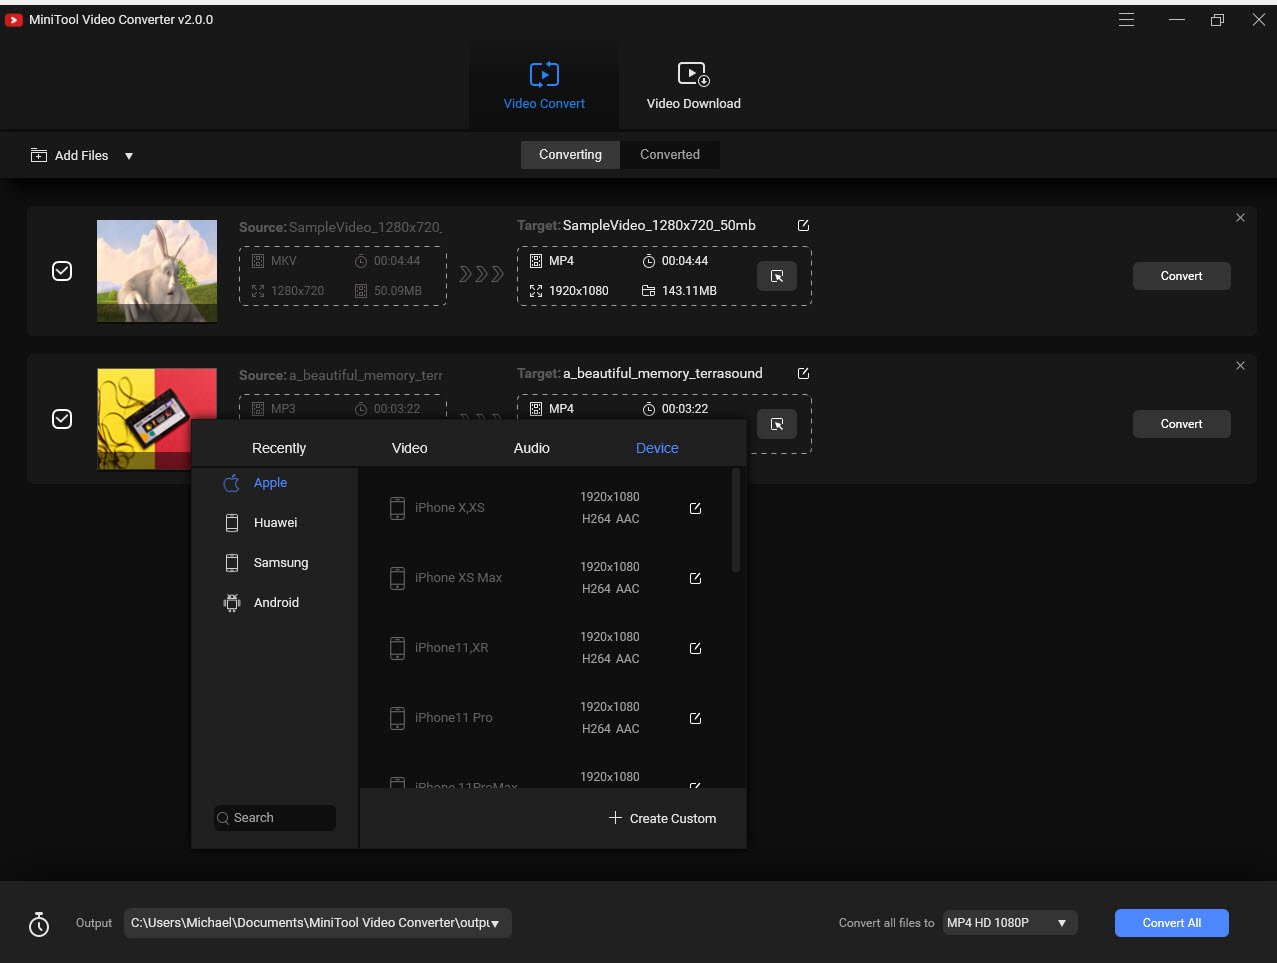
Task: Uncheck the SampleVideo conversion checkbox
Action: 61,270
